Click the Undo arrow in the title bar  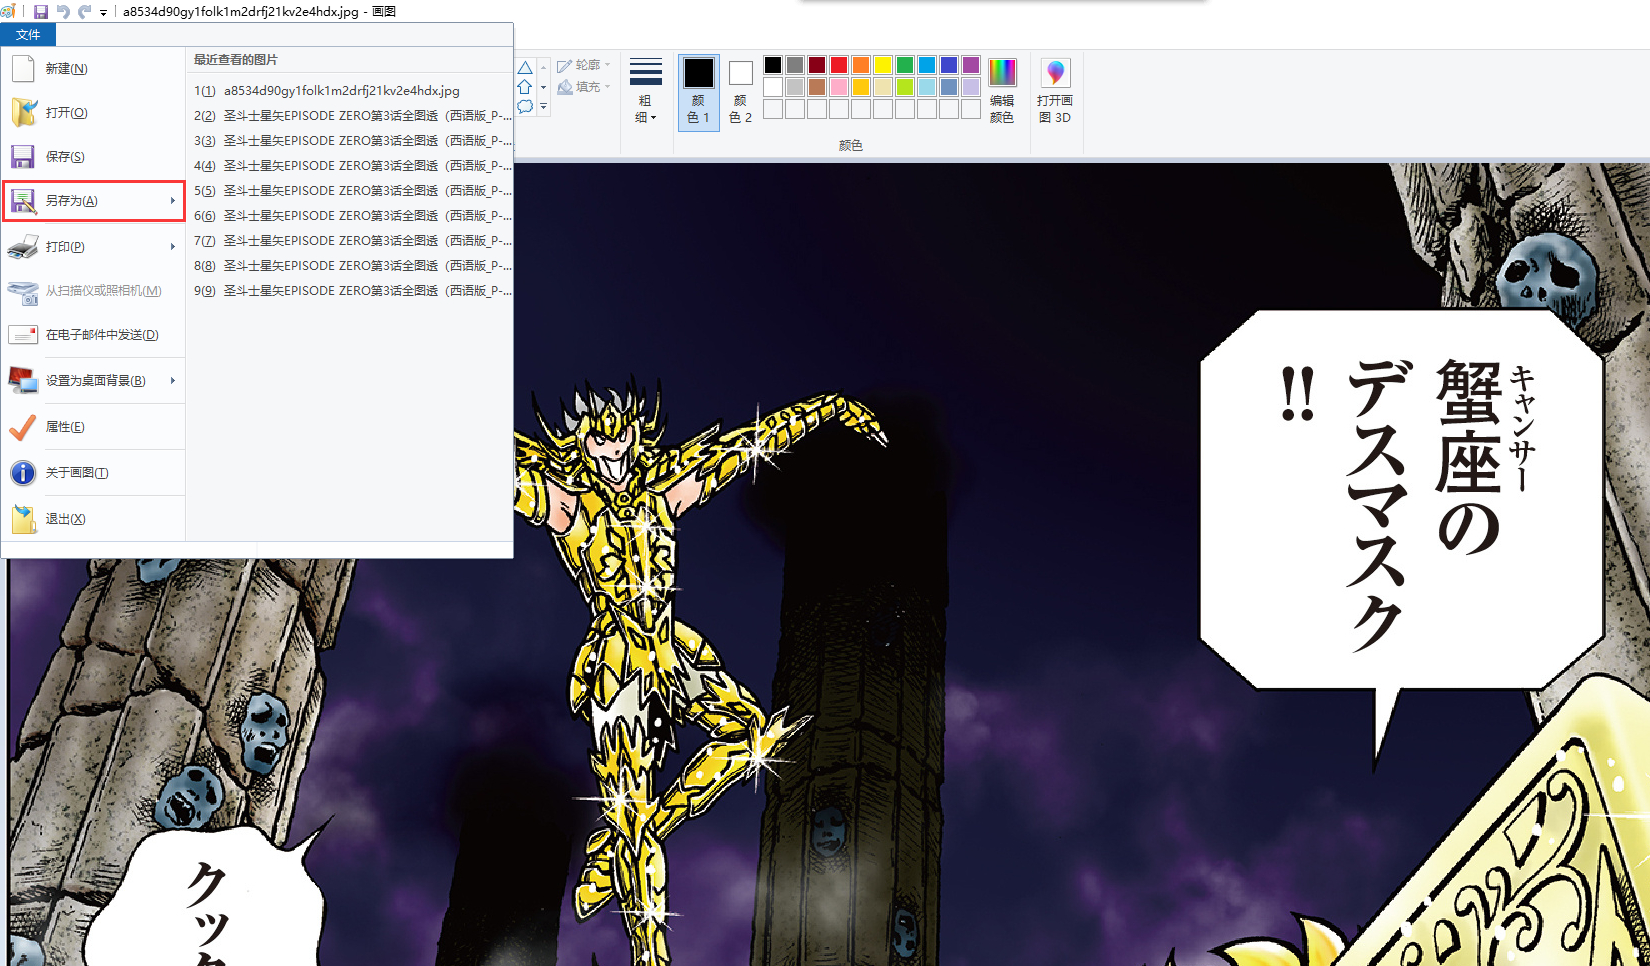(63, 12)
